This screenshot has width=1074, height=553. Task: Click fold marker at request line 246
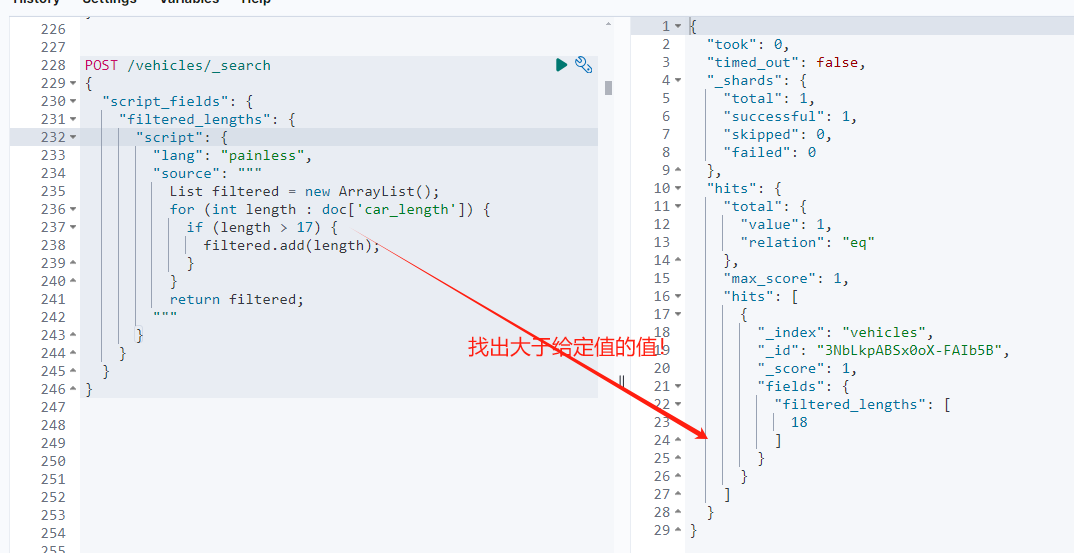(73, 389)
